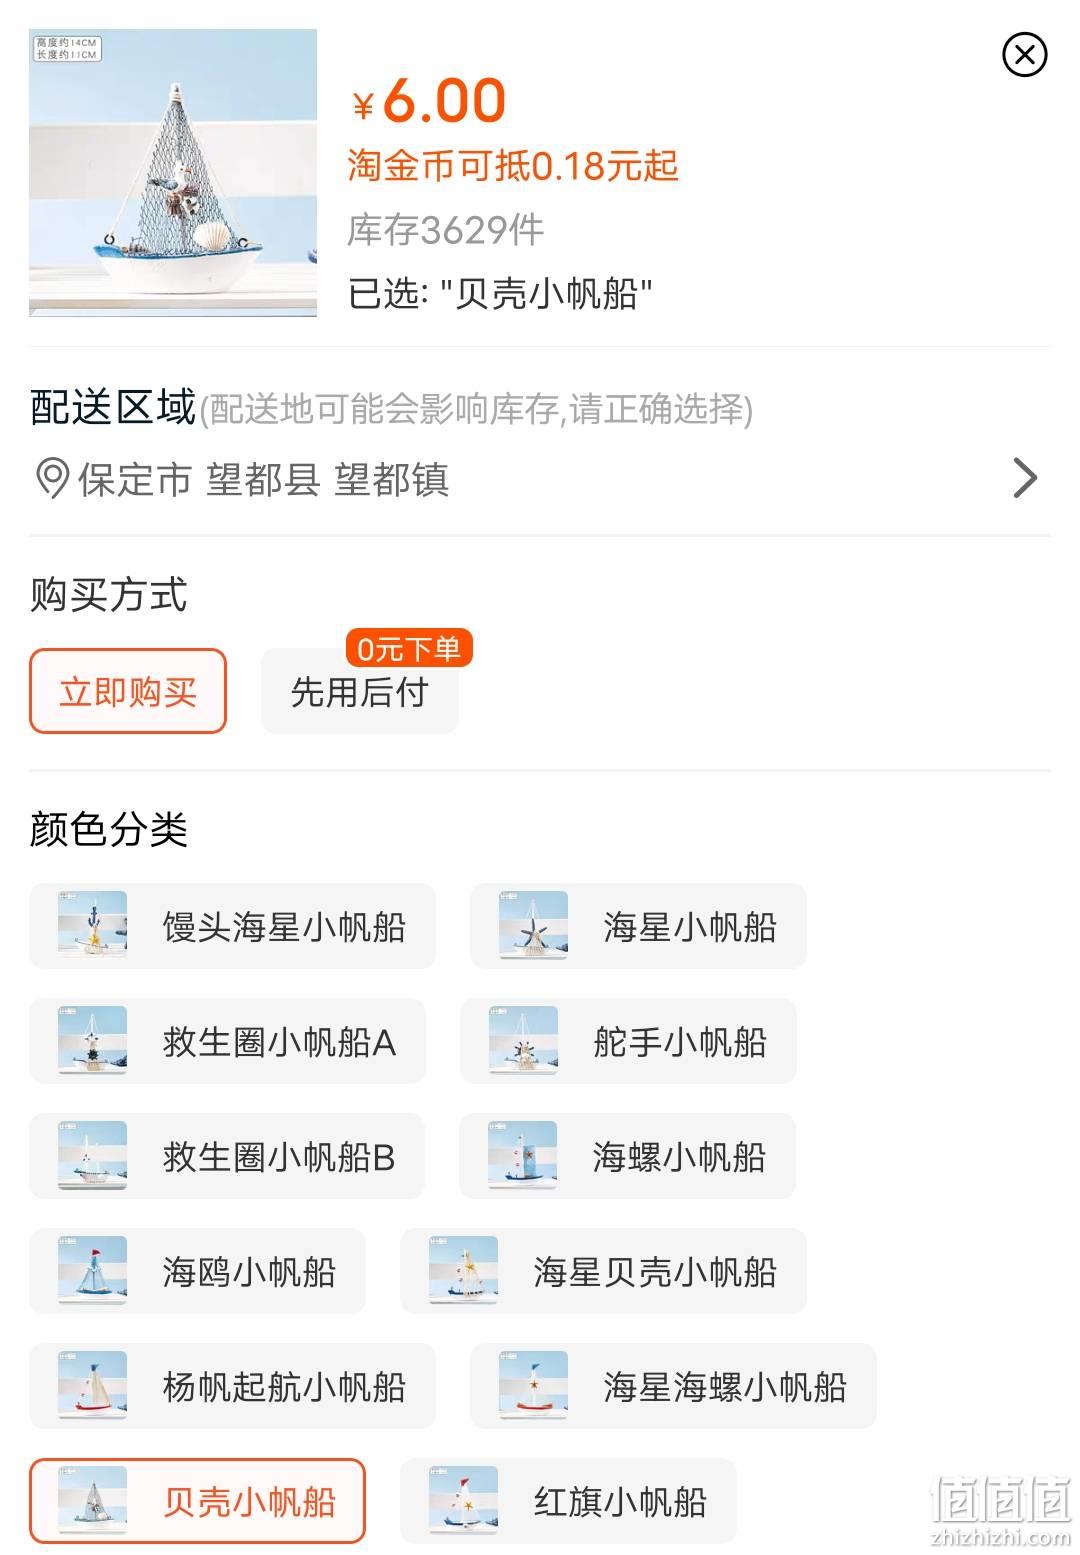Choose 救生圈小帆船A option

pyautogui.click(x=228, y=1041)
